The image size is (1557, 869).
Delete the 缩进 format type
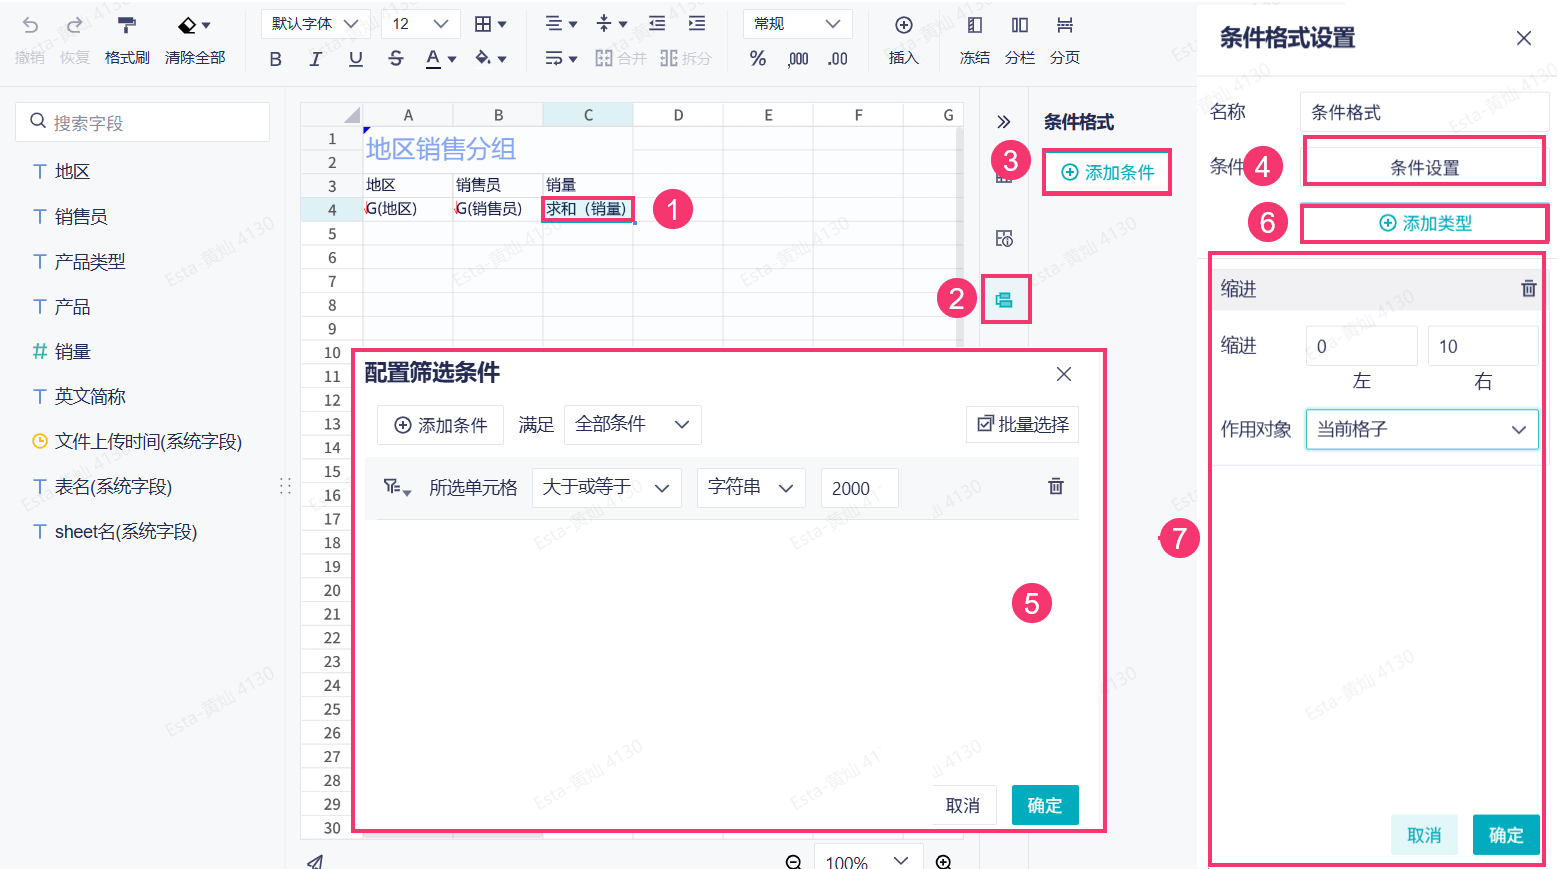point(1528,289)
